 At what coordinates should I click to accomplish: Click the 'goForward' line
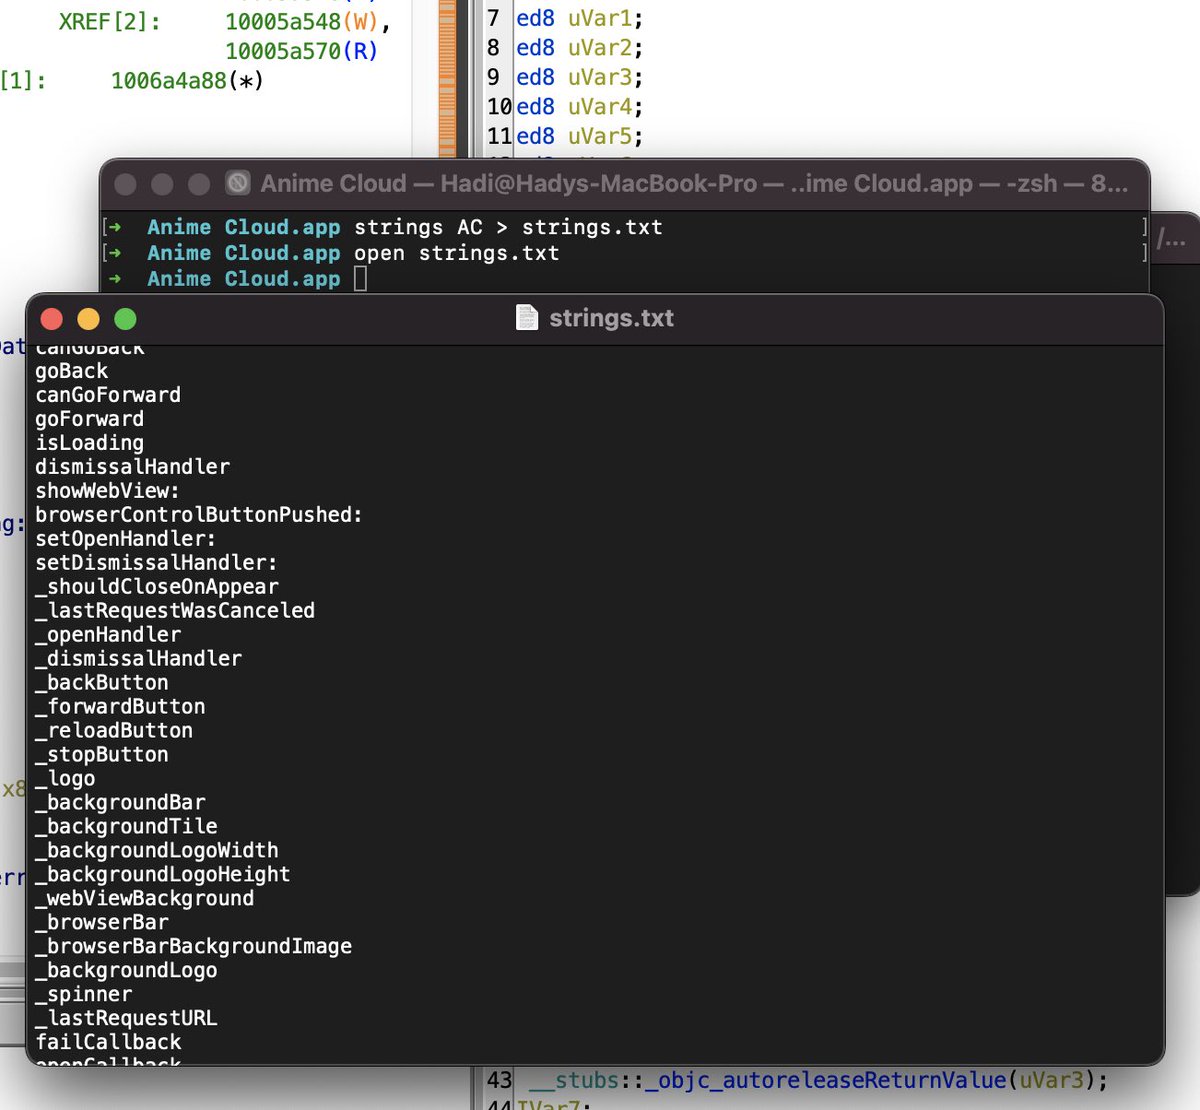point(89,419)
